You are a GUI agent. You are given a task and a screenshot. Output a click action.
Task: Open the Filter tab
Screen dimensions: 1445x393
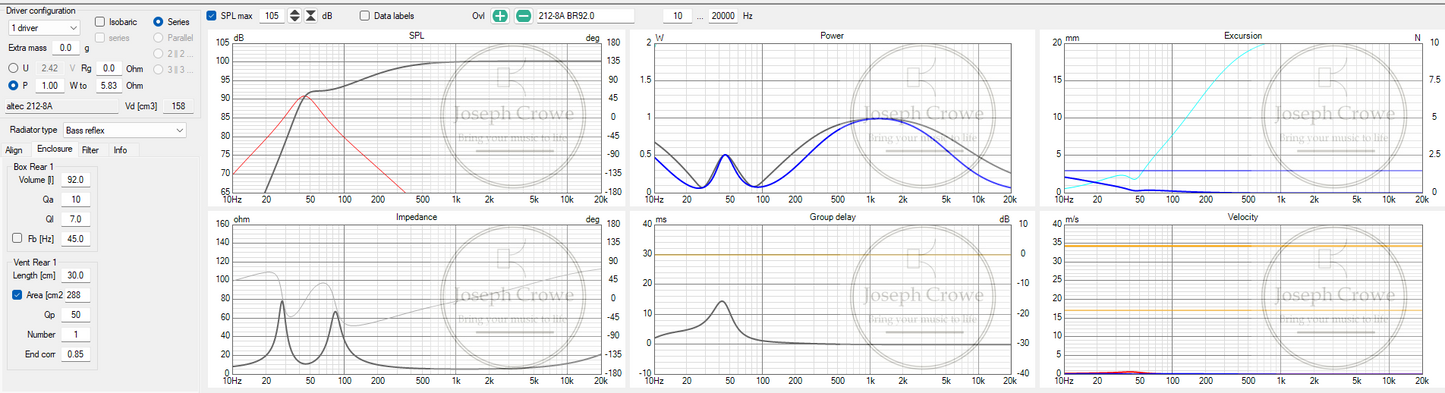90,150
